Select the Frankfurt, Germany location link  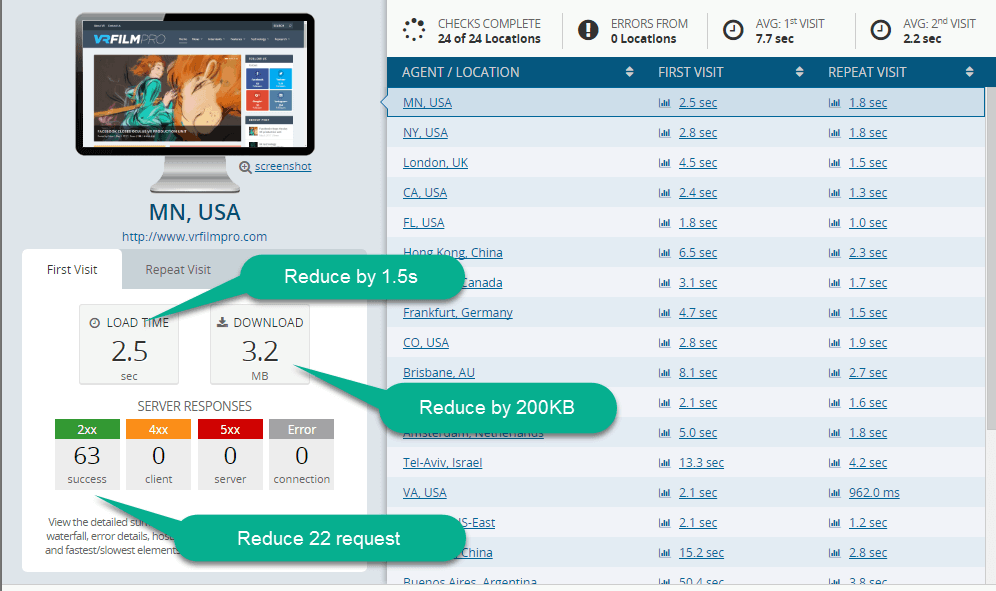coord(457,313)
